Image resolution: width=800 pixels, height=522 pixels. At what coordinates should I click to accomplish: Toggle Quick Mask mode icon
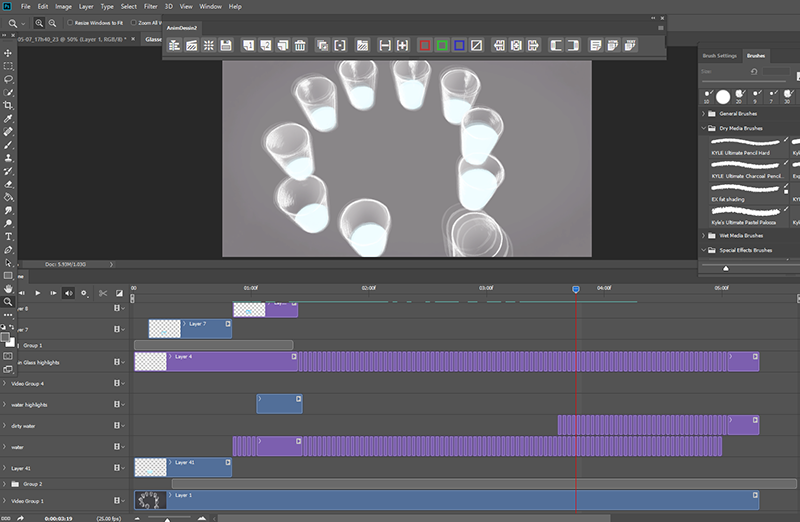pos(8,356)
